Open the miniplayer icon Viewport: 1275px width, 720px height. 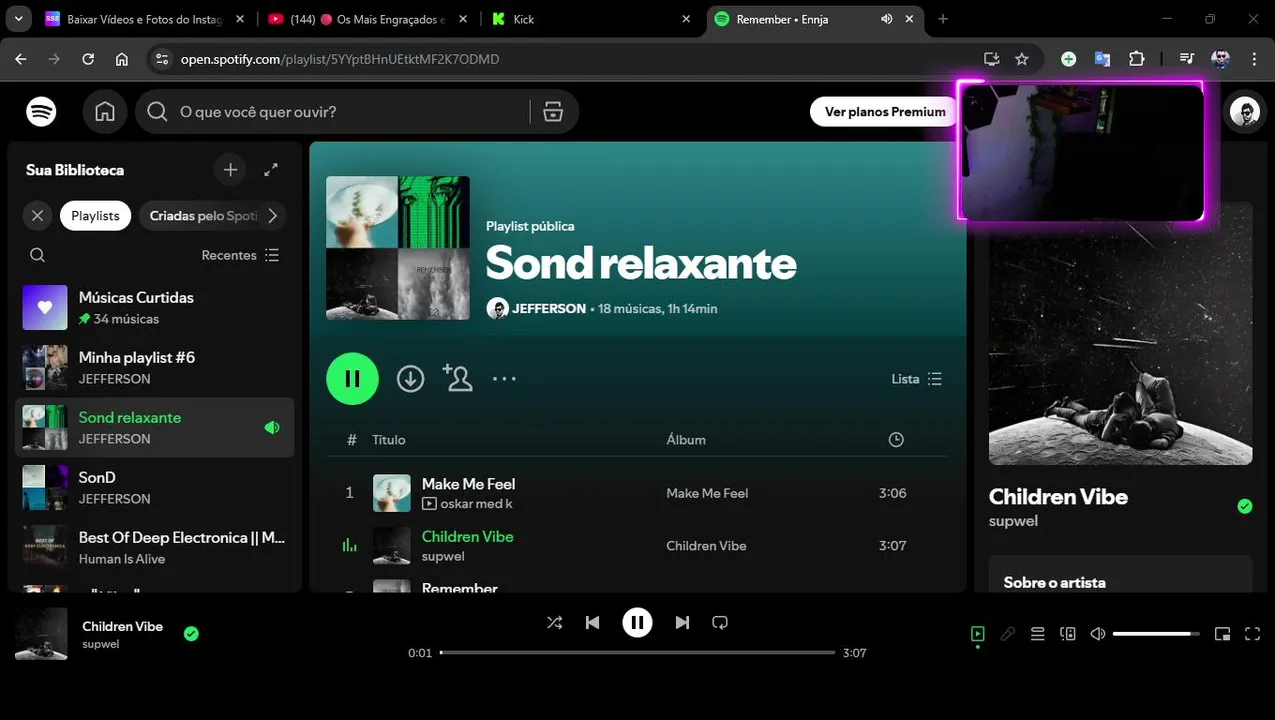click(x=1222, y=634)
